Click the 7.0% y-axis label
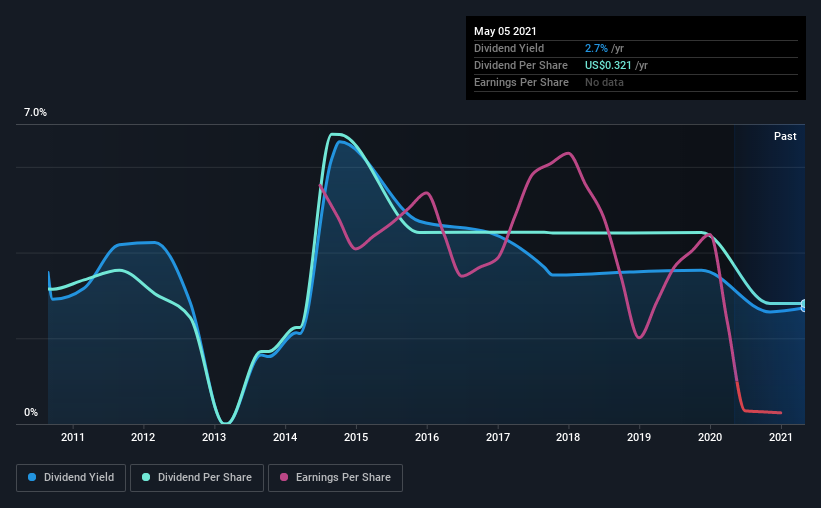Viewport: 821px width, 508px height. click(35, 113)
